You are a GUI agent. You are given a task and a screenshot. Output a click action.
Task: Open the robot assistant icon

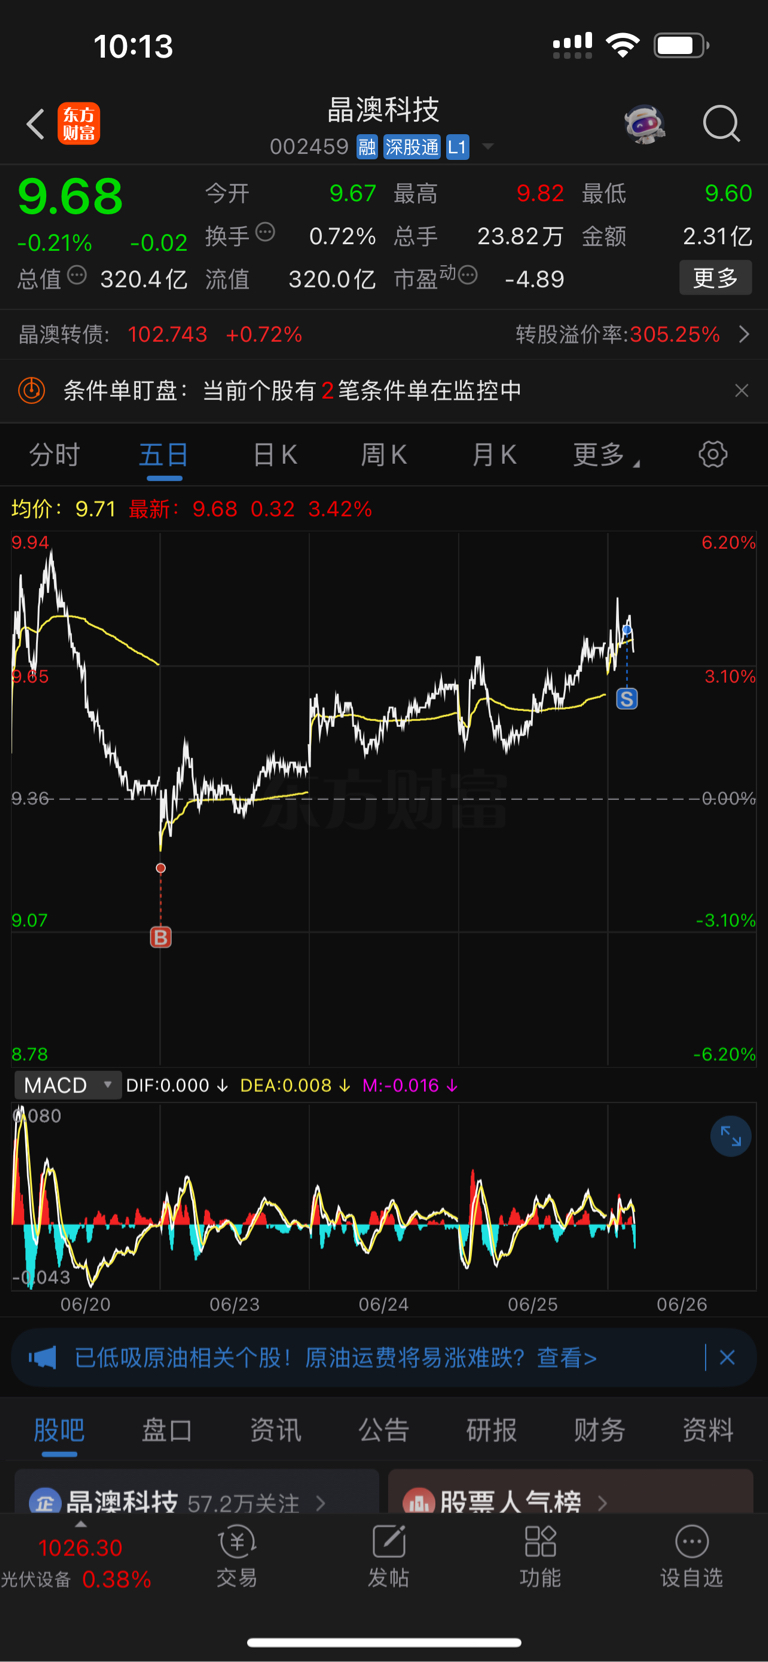[645, 124]
